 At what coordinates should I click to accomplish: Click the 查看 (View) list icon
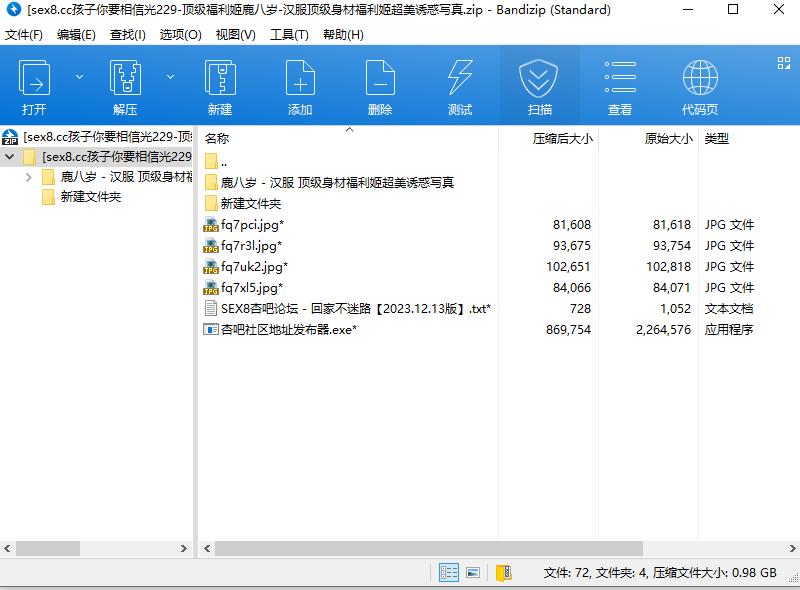pos(620,78)
